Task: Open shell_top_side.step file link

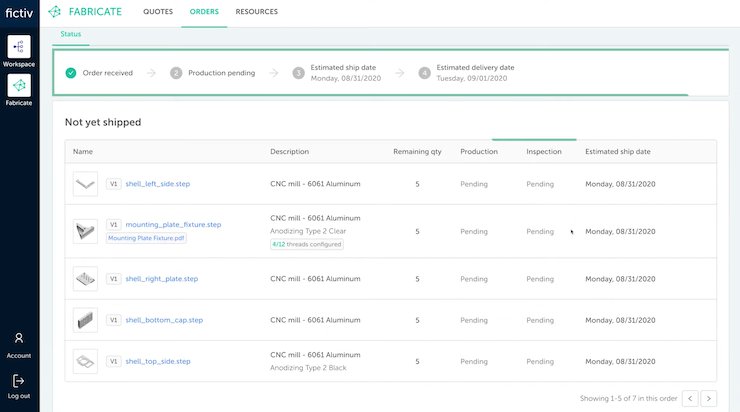Action: point(158,361)
